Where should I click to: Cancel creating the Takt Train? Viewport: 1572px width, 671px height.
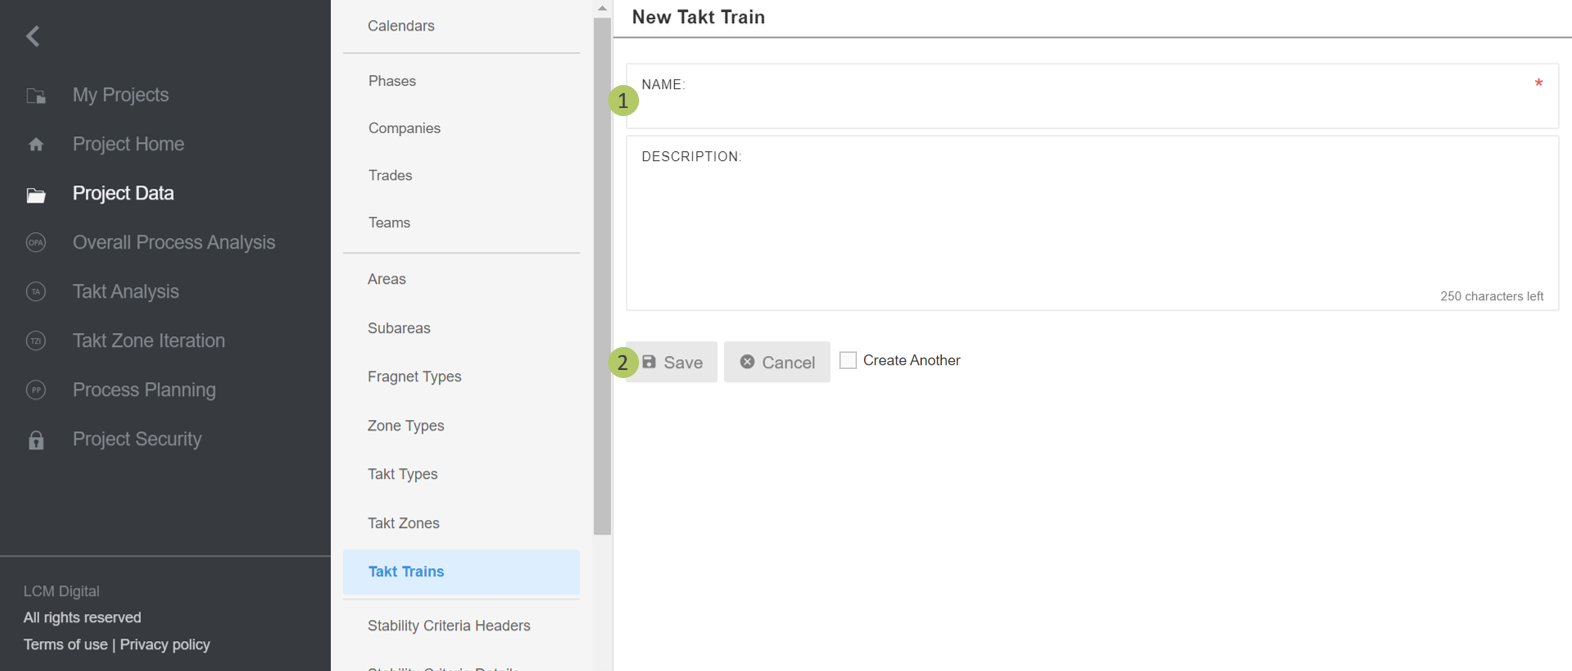(x=777, y=362)
